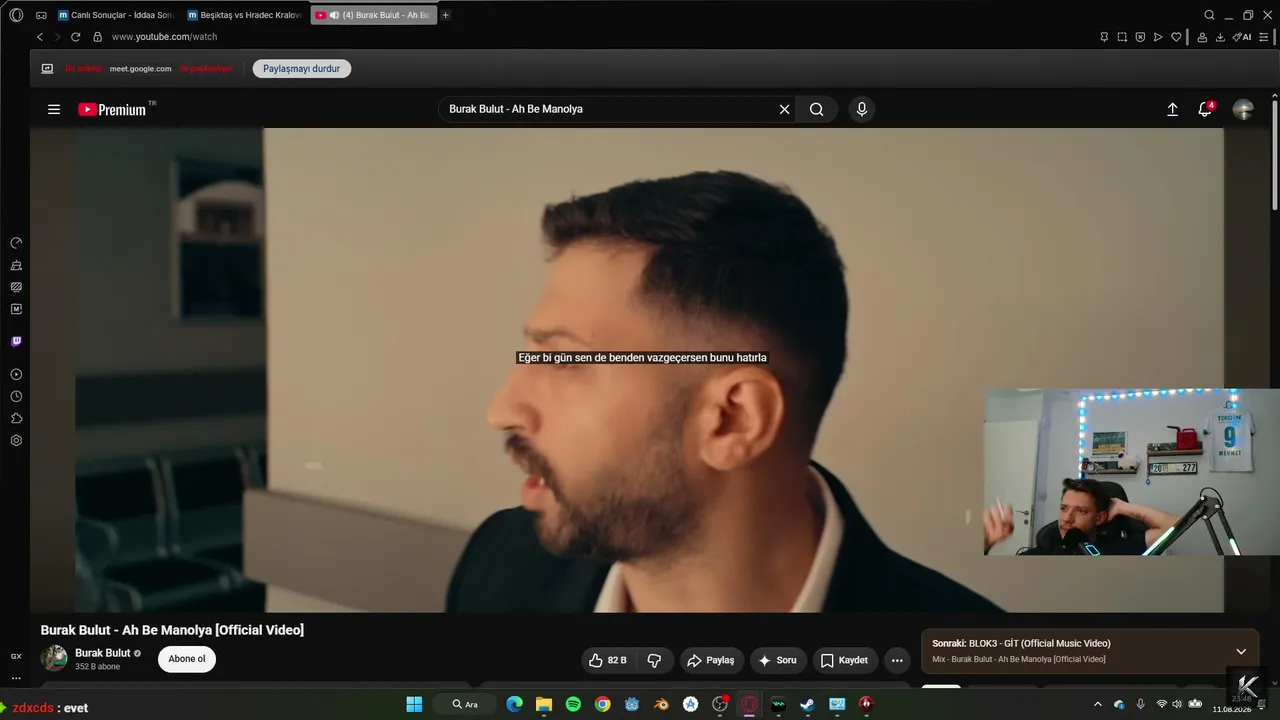Save the video with Kaydet

pyautogui.click(x=844, y=660)
